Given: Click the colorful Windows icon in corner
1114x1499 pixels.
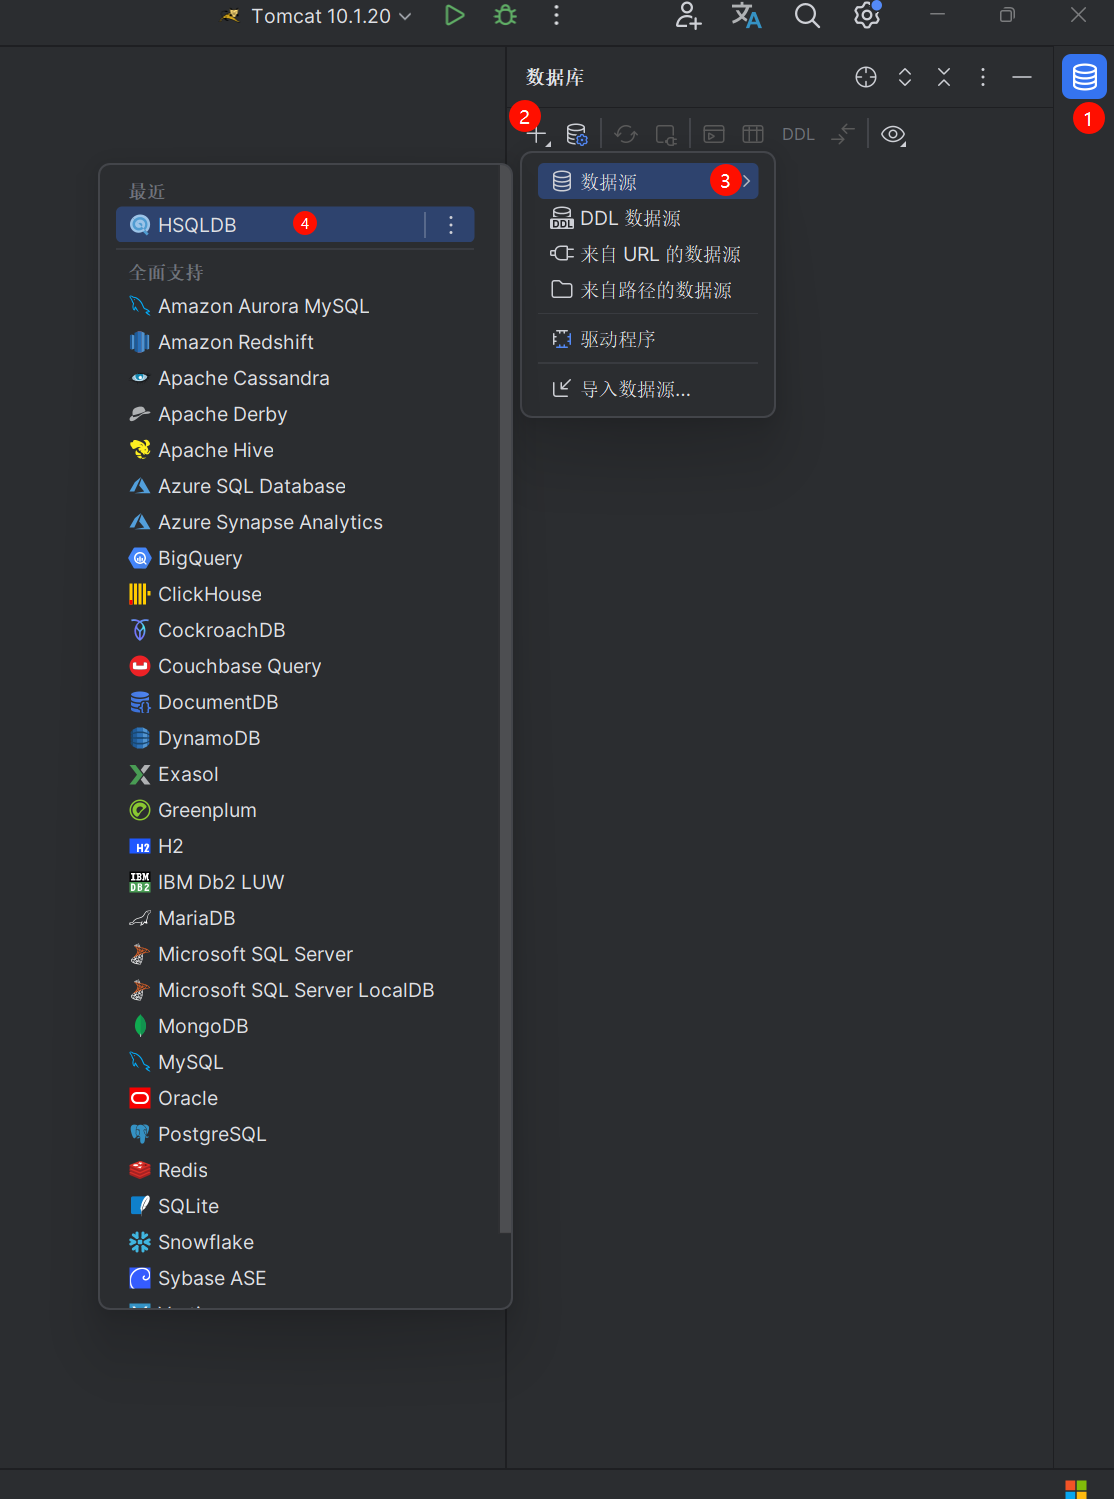Looking at the screenshot, I should [x=1076, y=1489].
